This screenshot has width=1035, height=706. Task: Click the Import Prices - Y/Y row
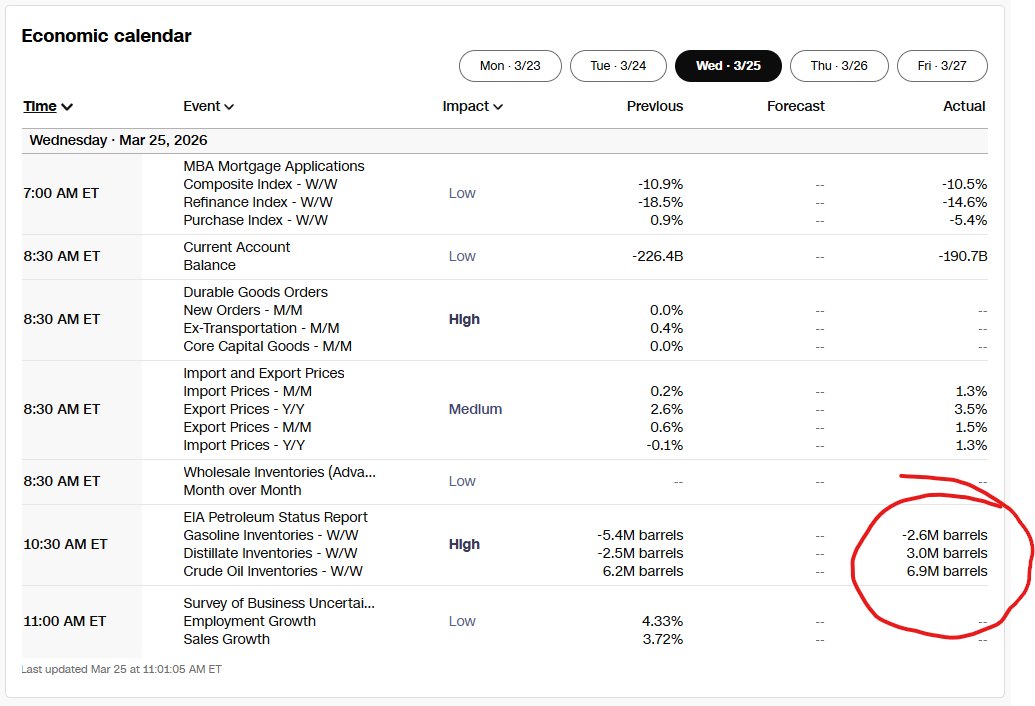[x=244, y=445]
